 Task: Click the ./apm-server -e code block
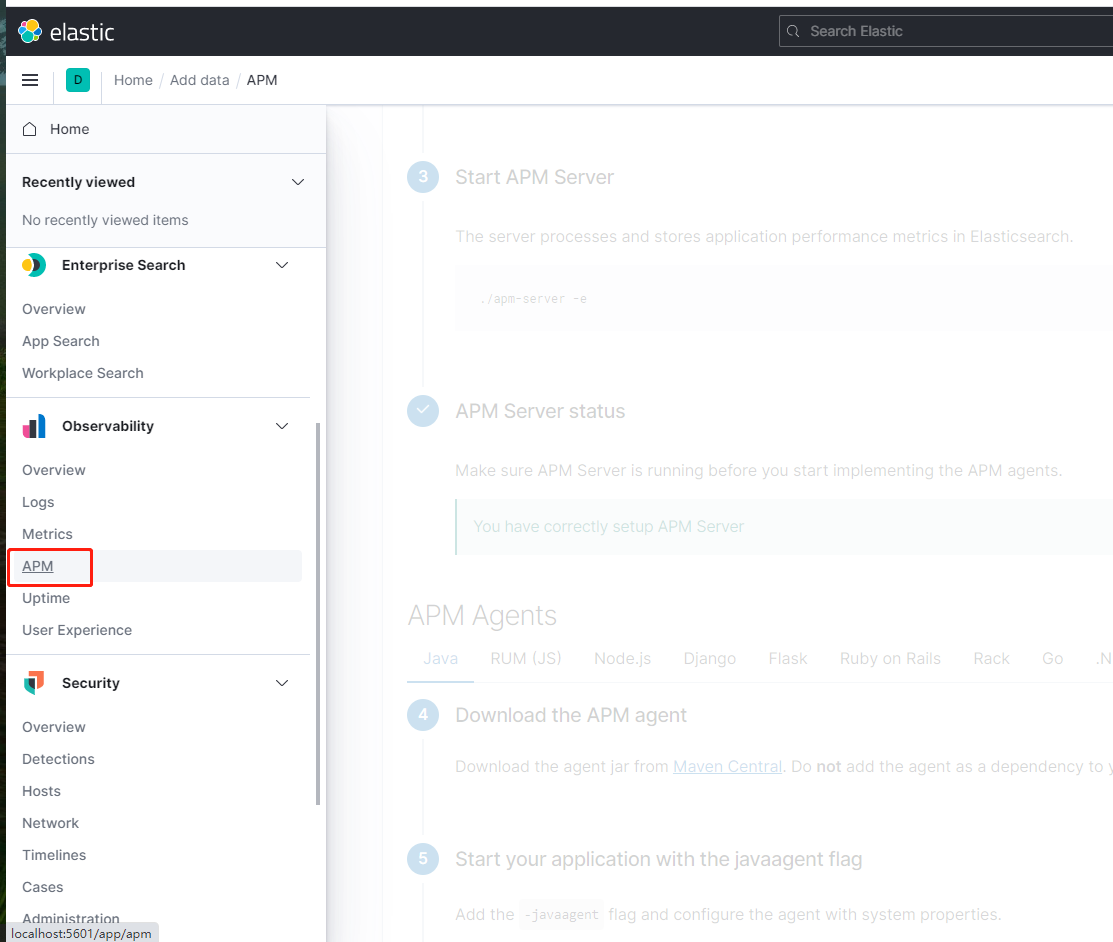pyautogui.click(x=784, y=299)
